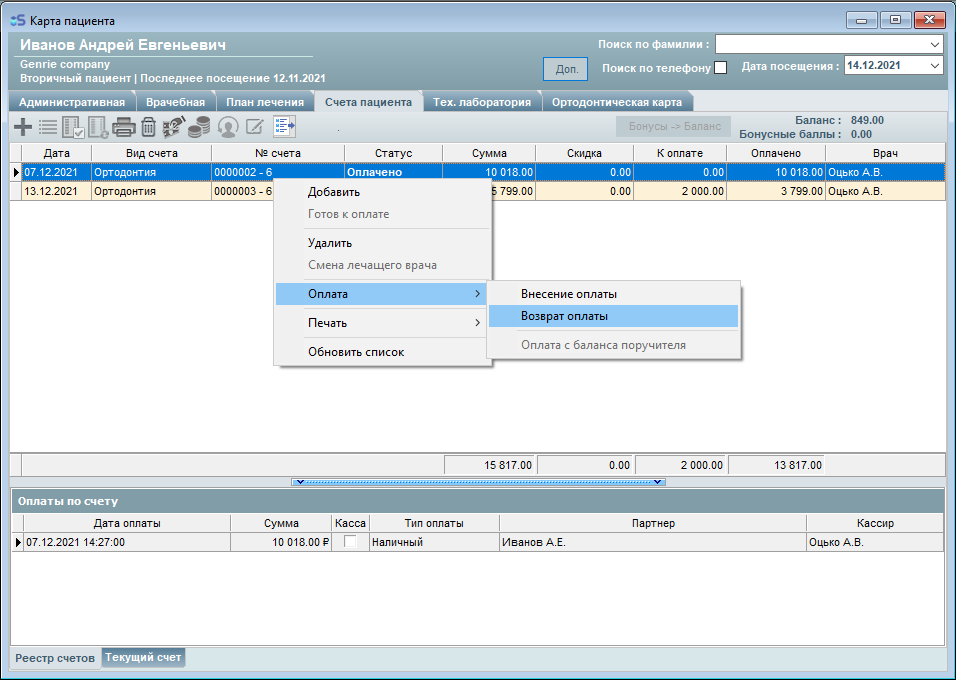Click the coins stack payment icon
The image size is (956, 680).
201,127
